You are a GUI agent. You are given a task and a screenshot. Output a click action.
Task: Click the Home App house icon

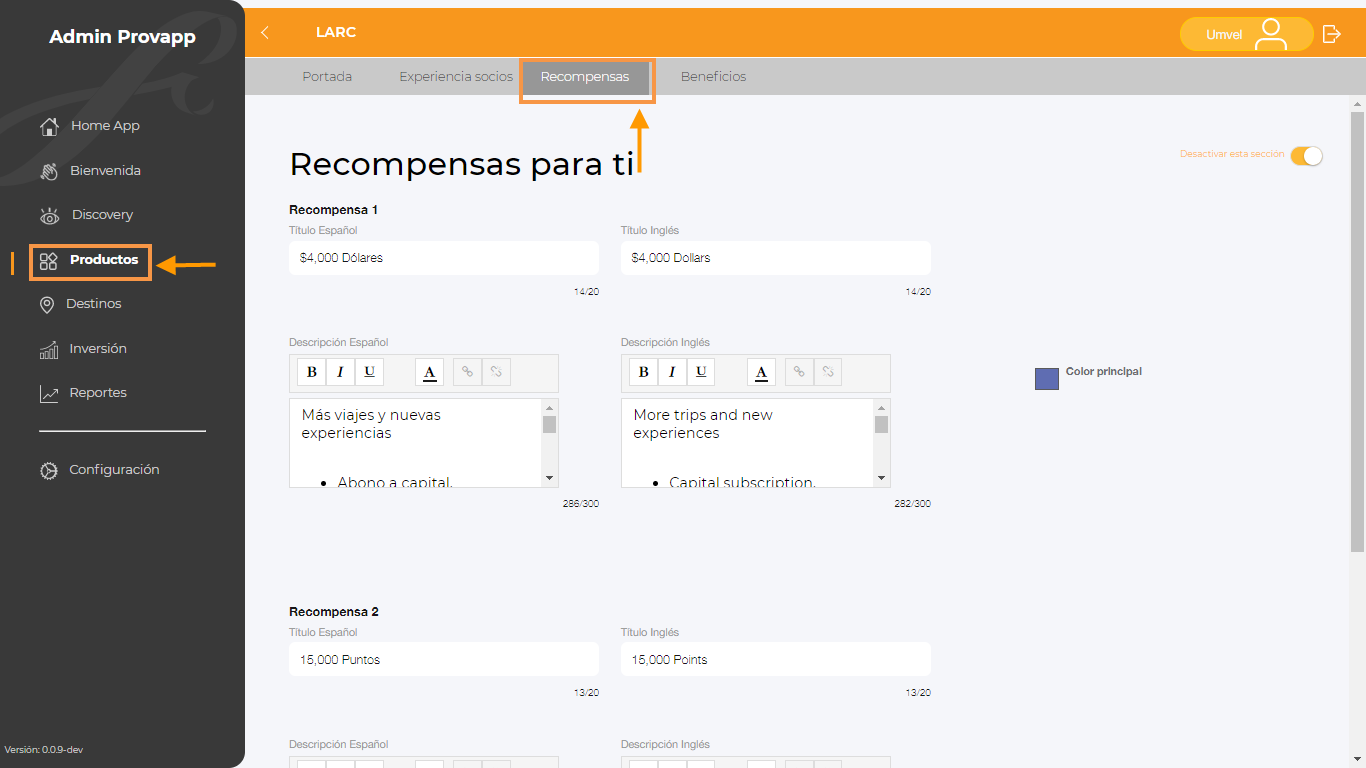(x=49, y=126)
